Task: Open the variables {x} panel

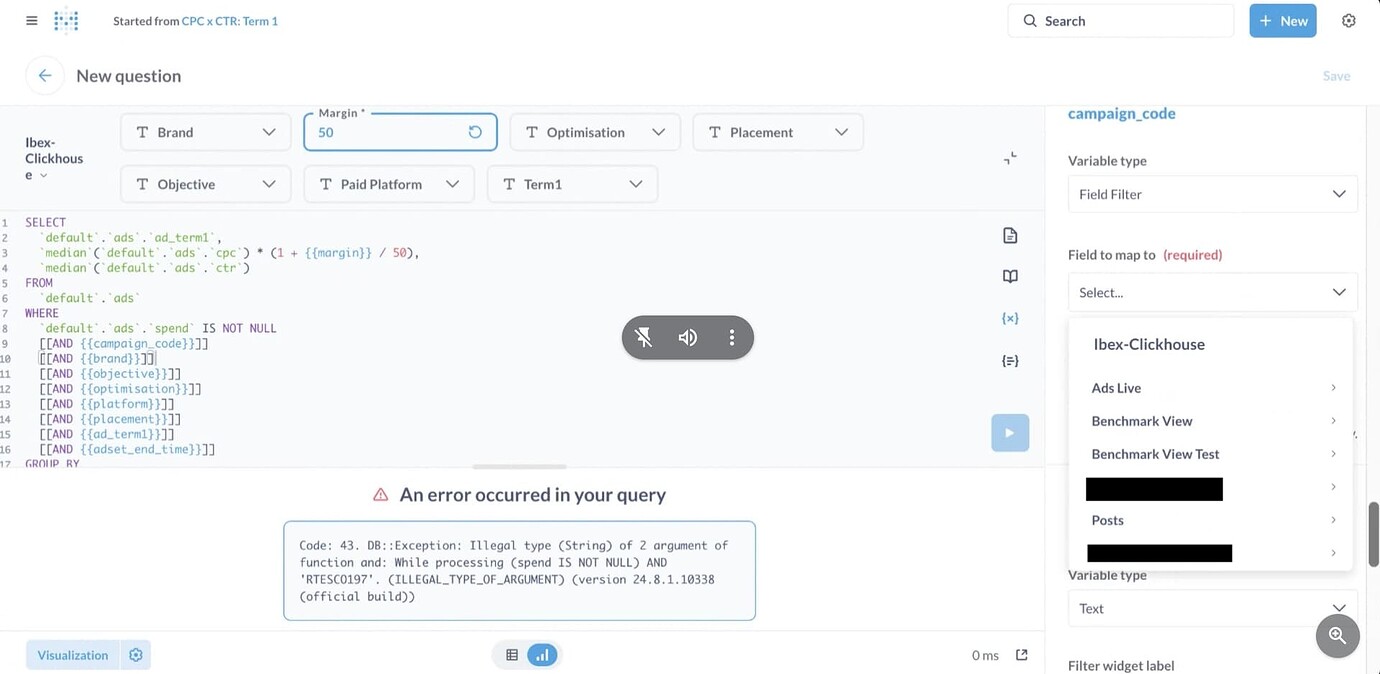Action: point(1010,318)
